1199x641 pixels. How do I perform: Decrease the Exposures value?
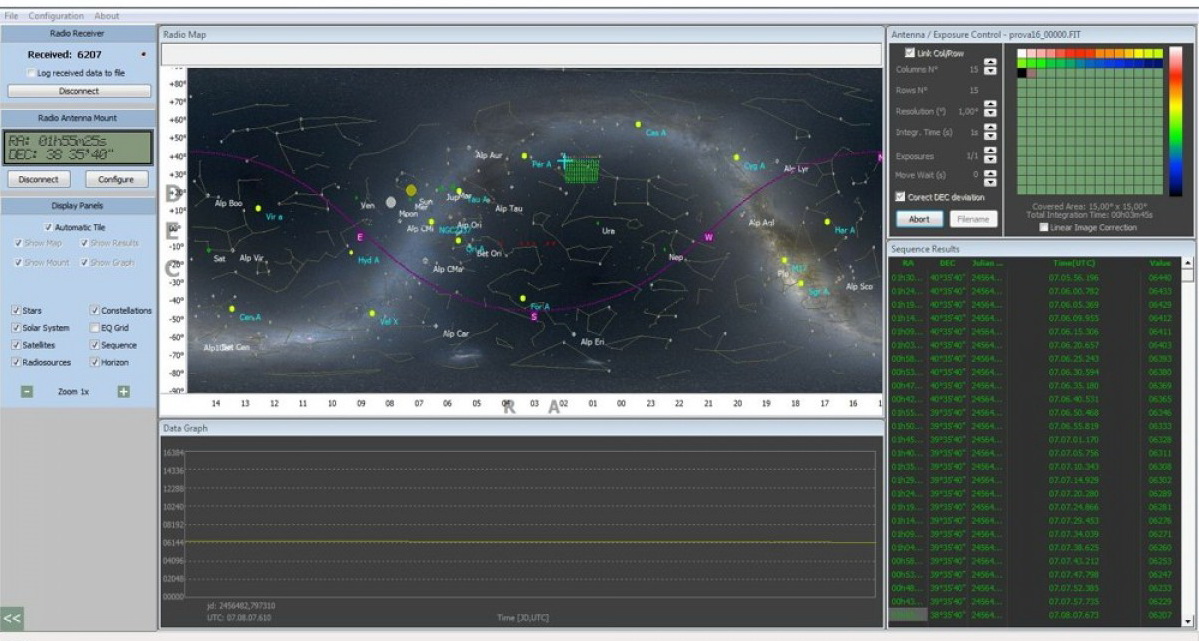point(990,160)
